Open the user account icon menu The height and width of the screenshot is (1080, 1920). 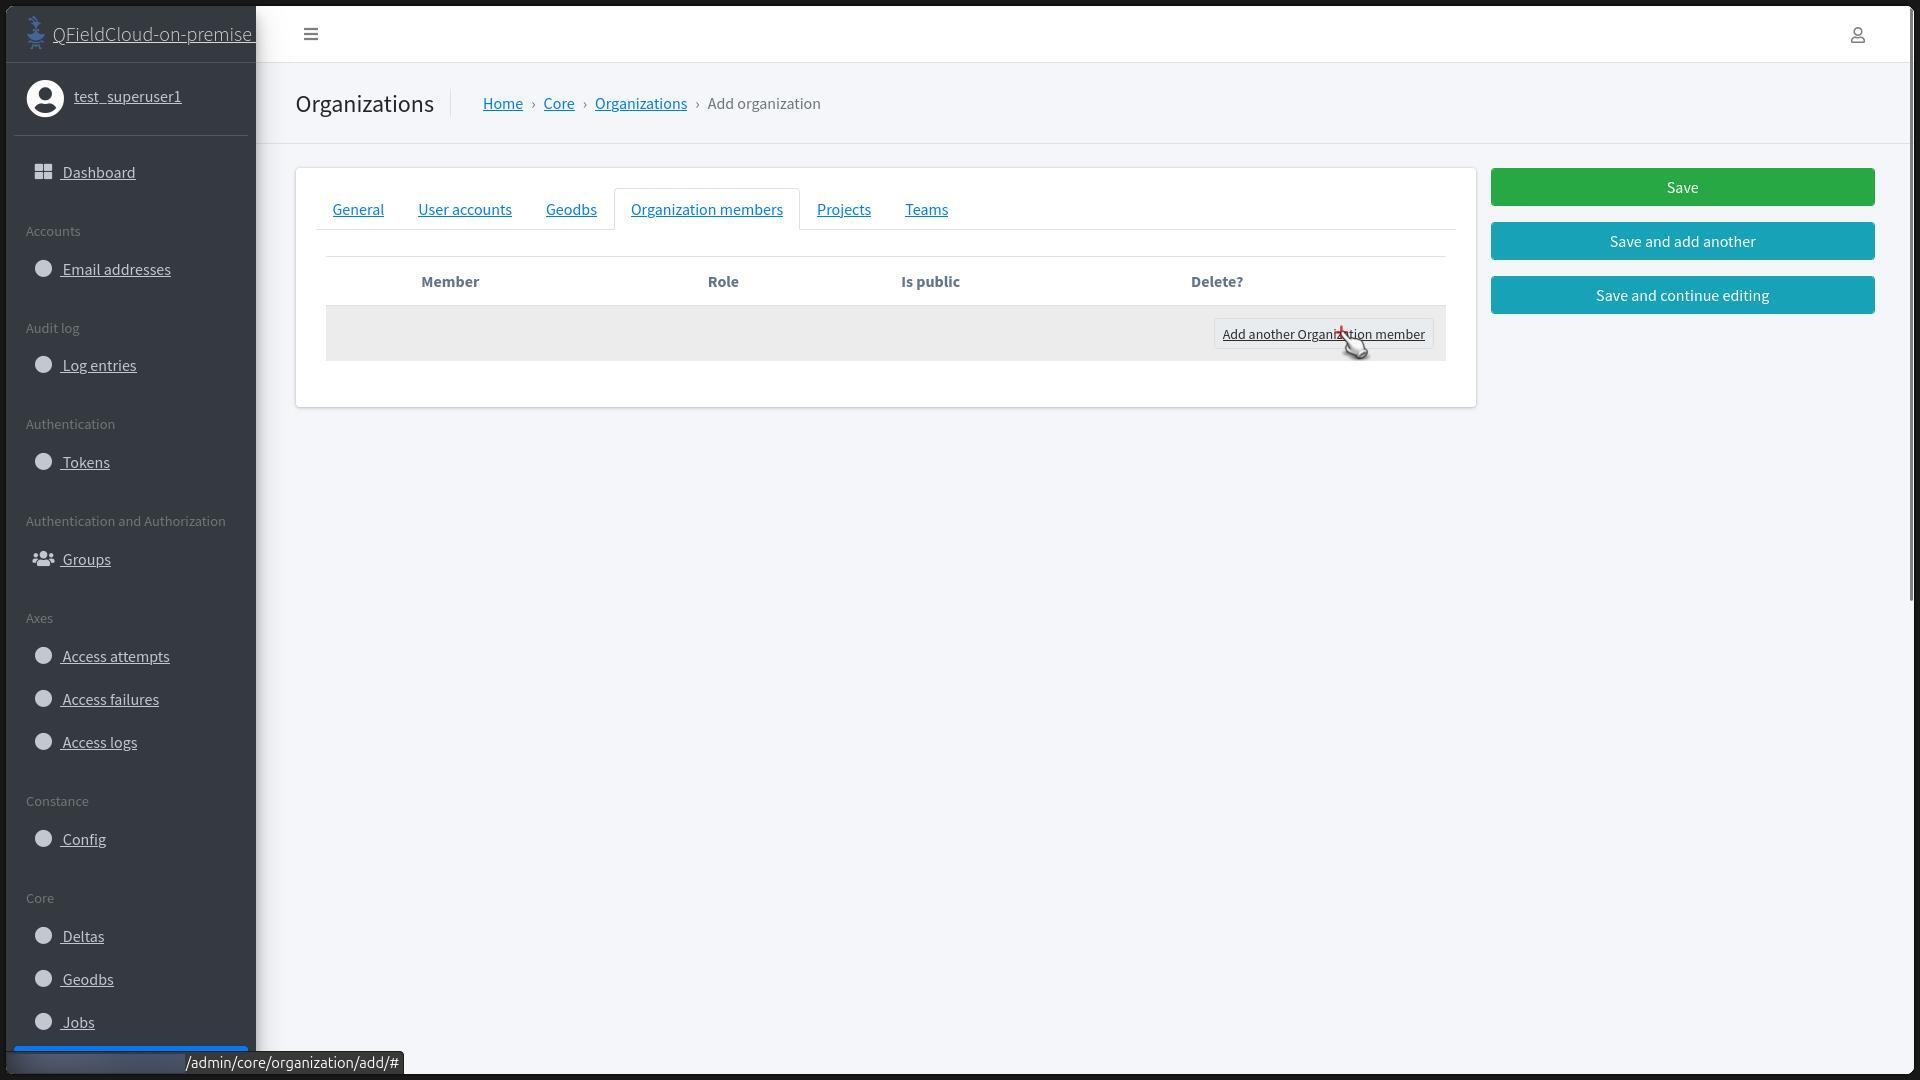coord(1857,35)
